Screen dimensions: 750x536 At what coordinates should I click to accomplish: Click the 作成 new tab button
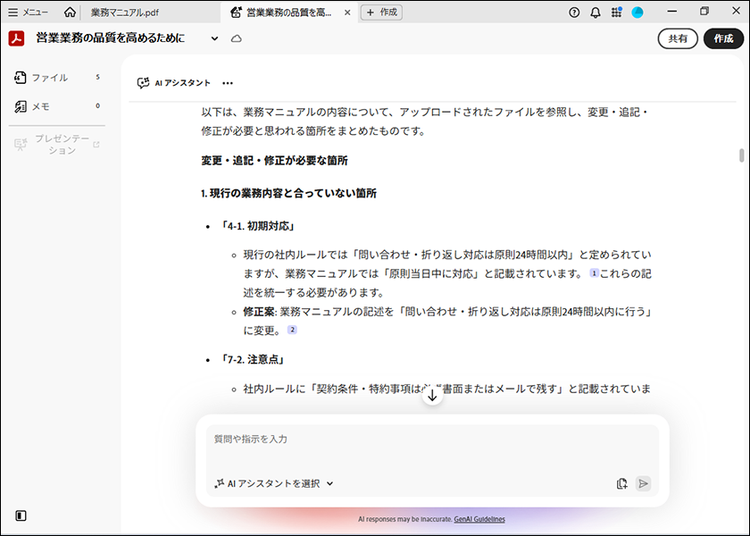(x=381, y=12)
